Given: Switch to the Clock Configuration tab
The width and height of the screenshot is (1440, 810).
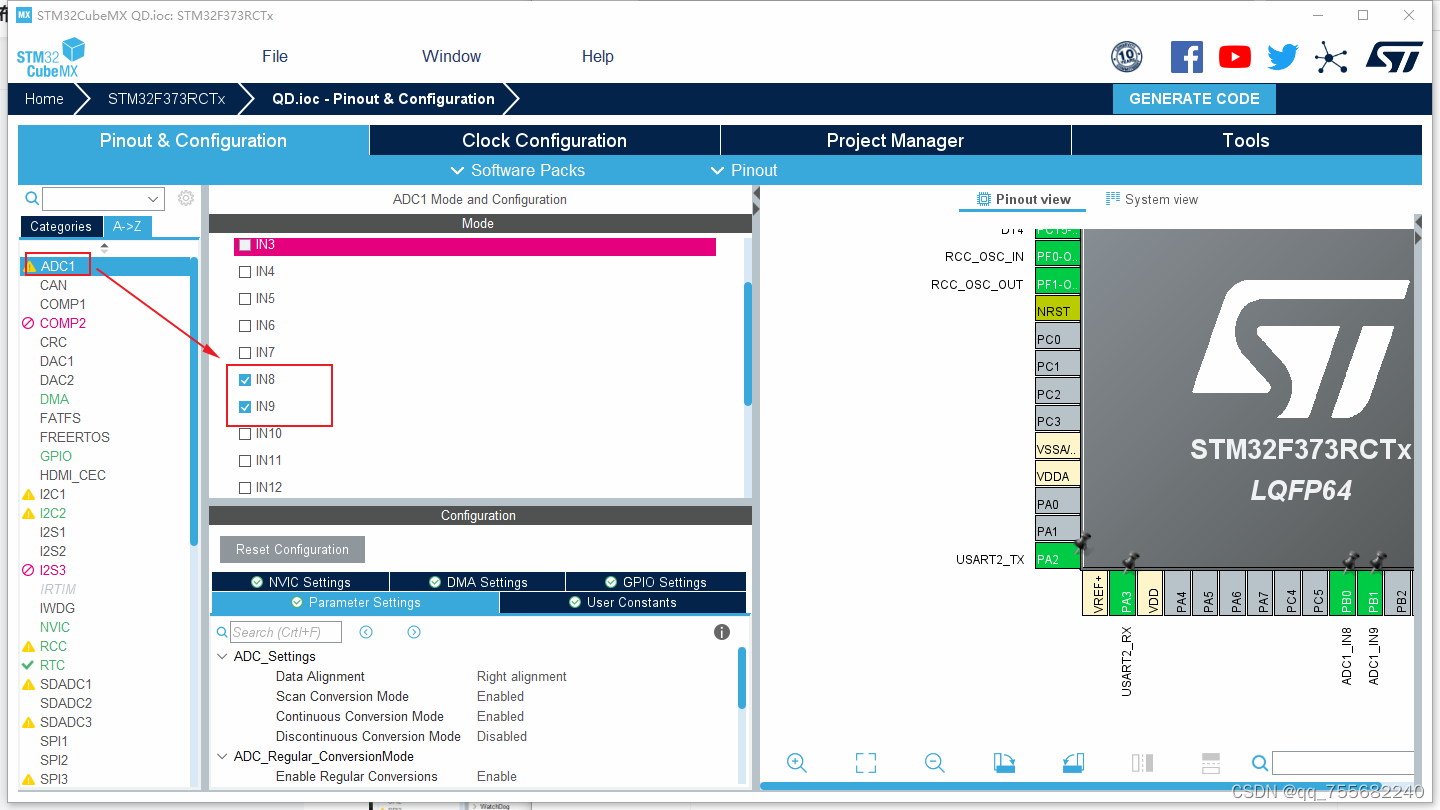Looking at the screenshot, I should pyautogui.click(x=545, y=141).
